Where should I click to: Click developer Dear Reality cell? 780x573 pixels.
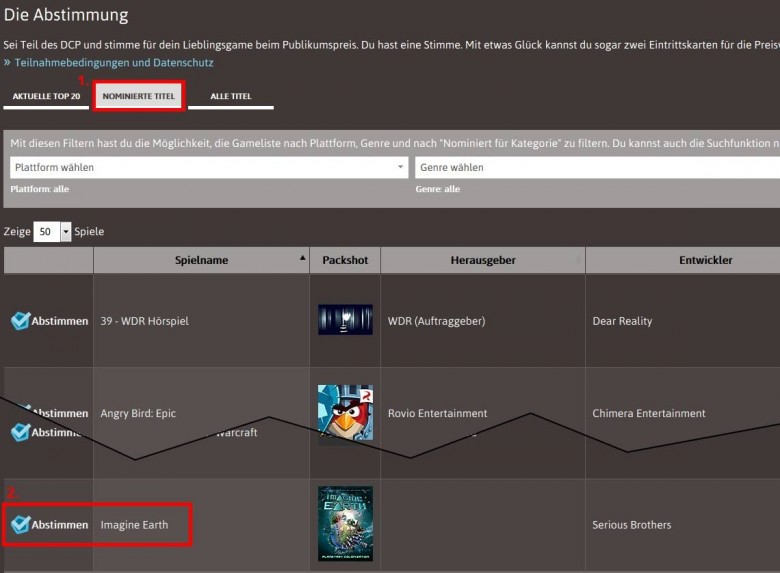pyautogui.click(x=622, y=321)
